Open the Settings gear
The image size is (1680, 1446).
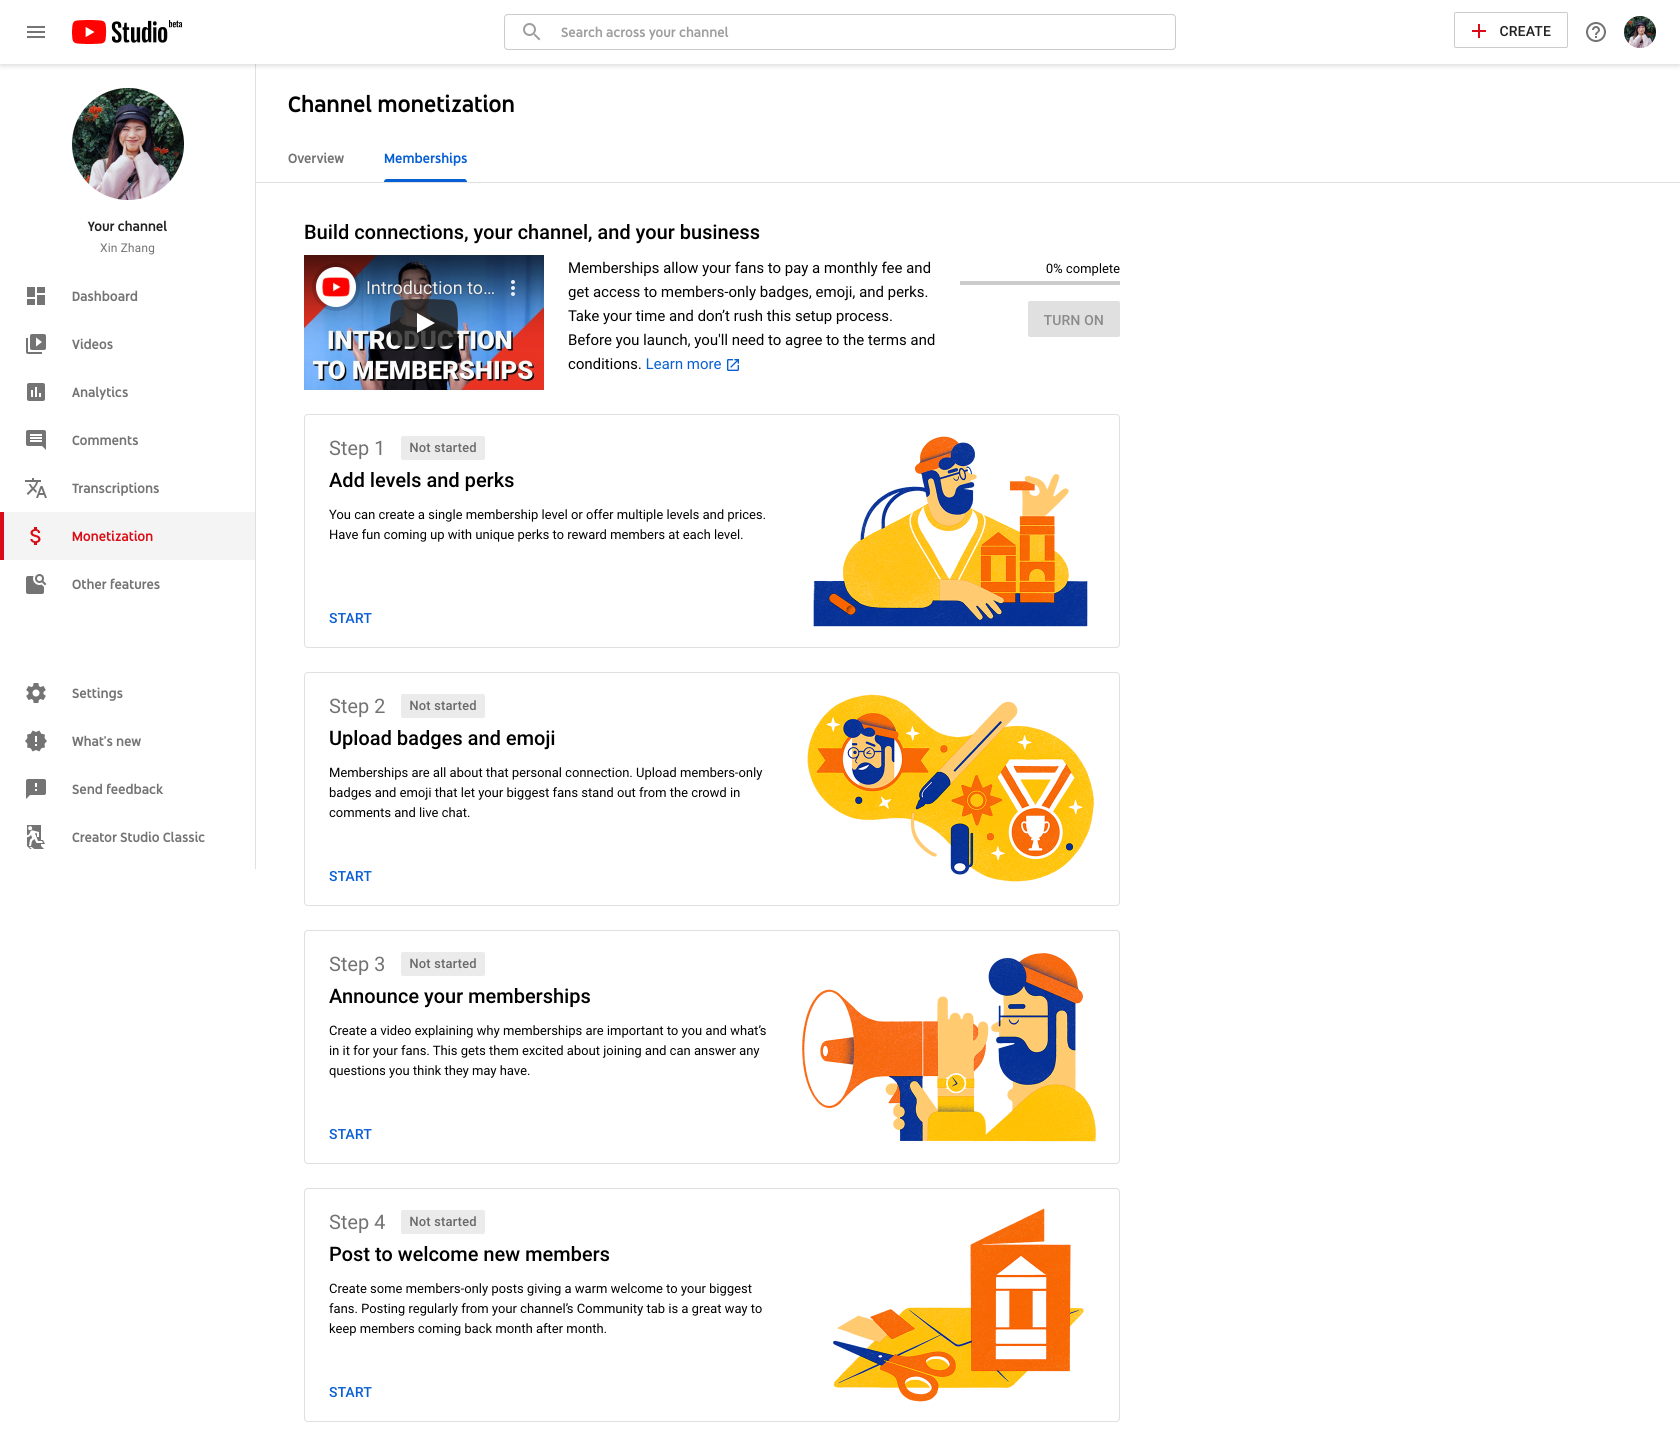[97, 693]
